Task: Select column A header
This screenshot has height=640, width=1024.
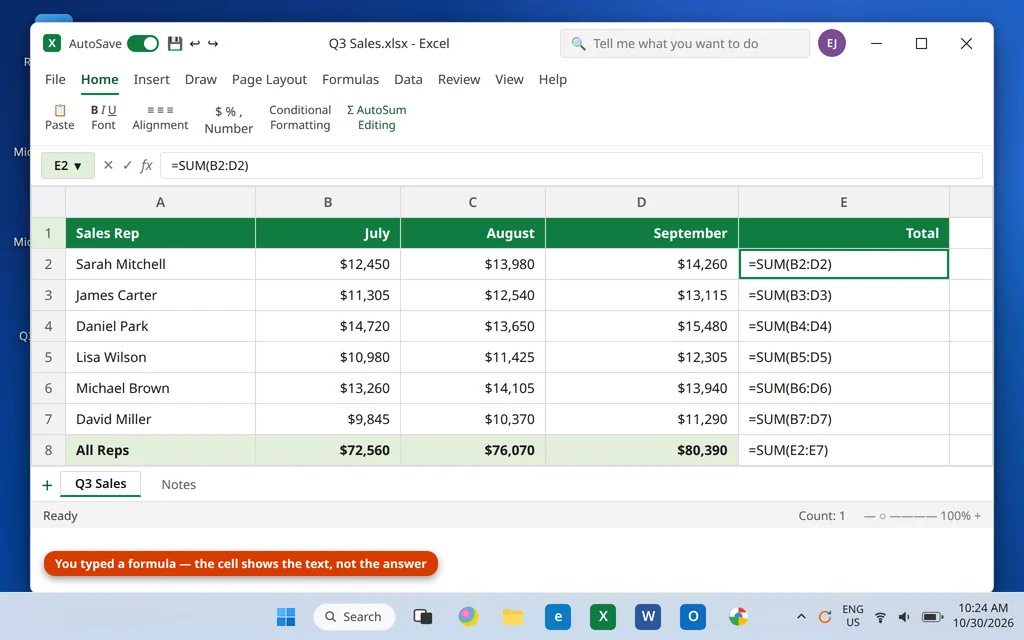Action: [160, 202]
